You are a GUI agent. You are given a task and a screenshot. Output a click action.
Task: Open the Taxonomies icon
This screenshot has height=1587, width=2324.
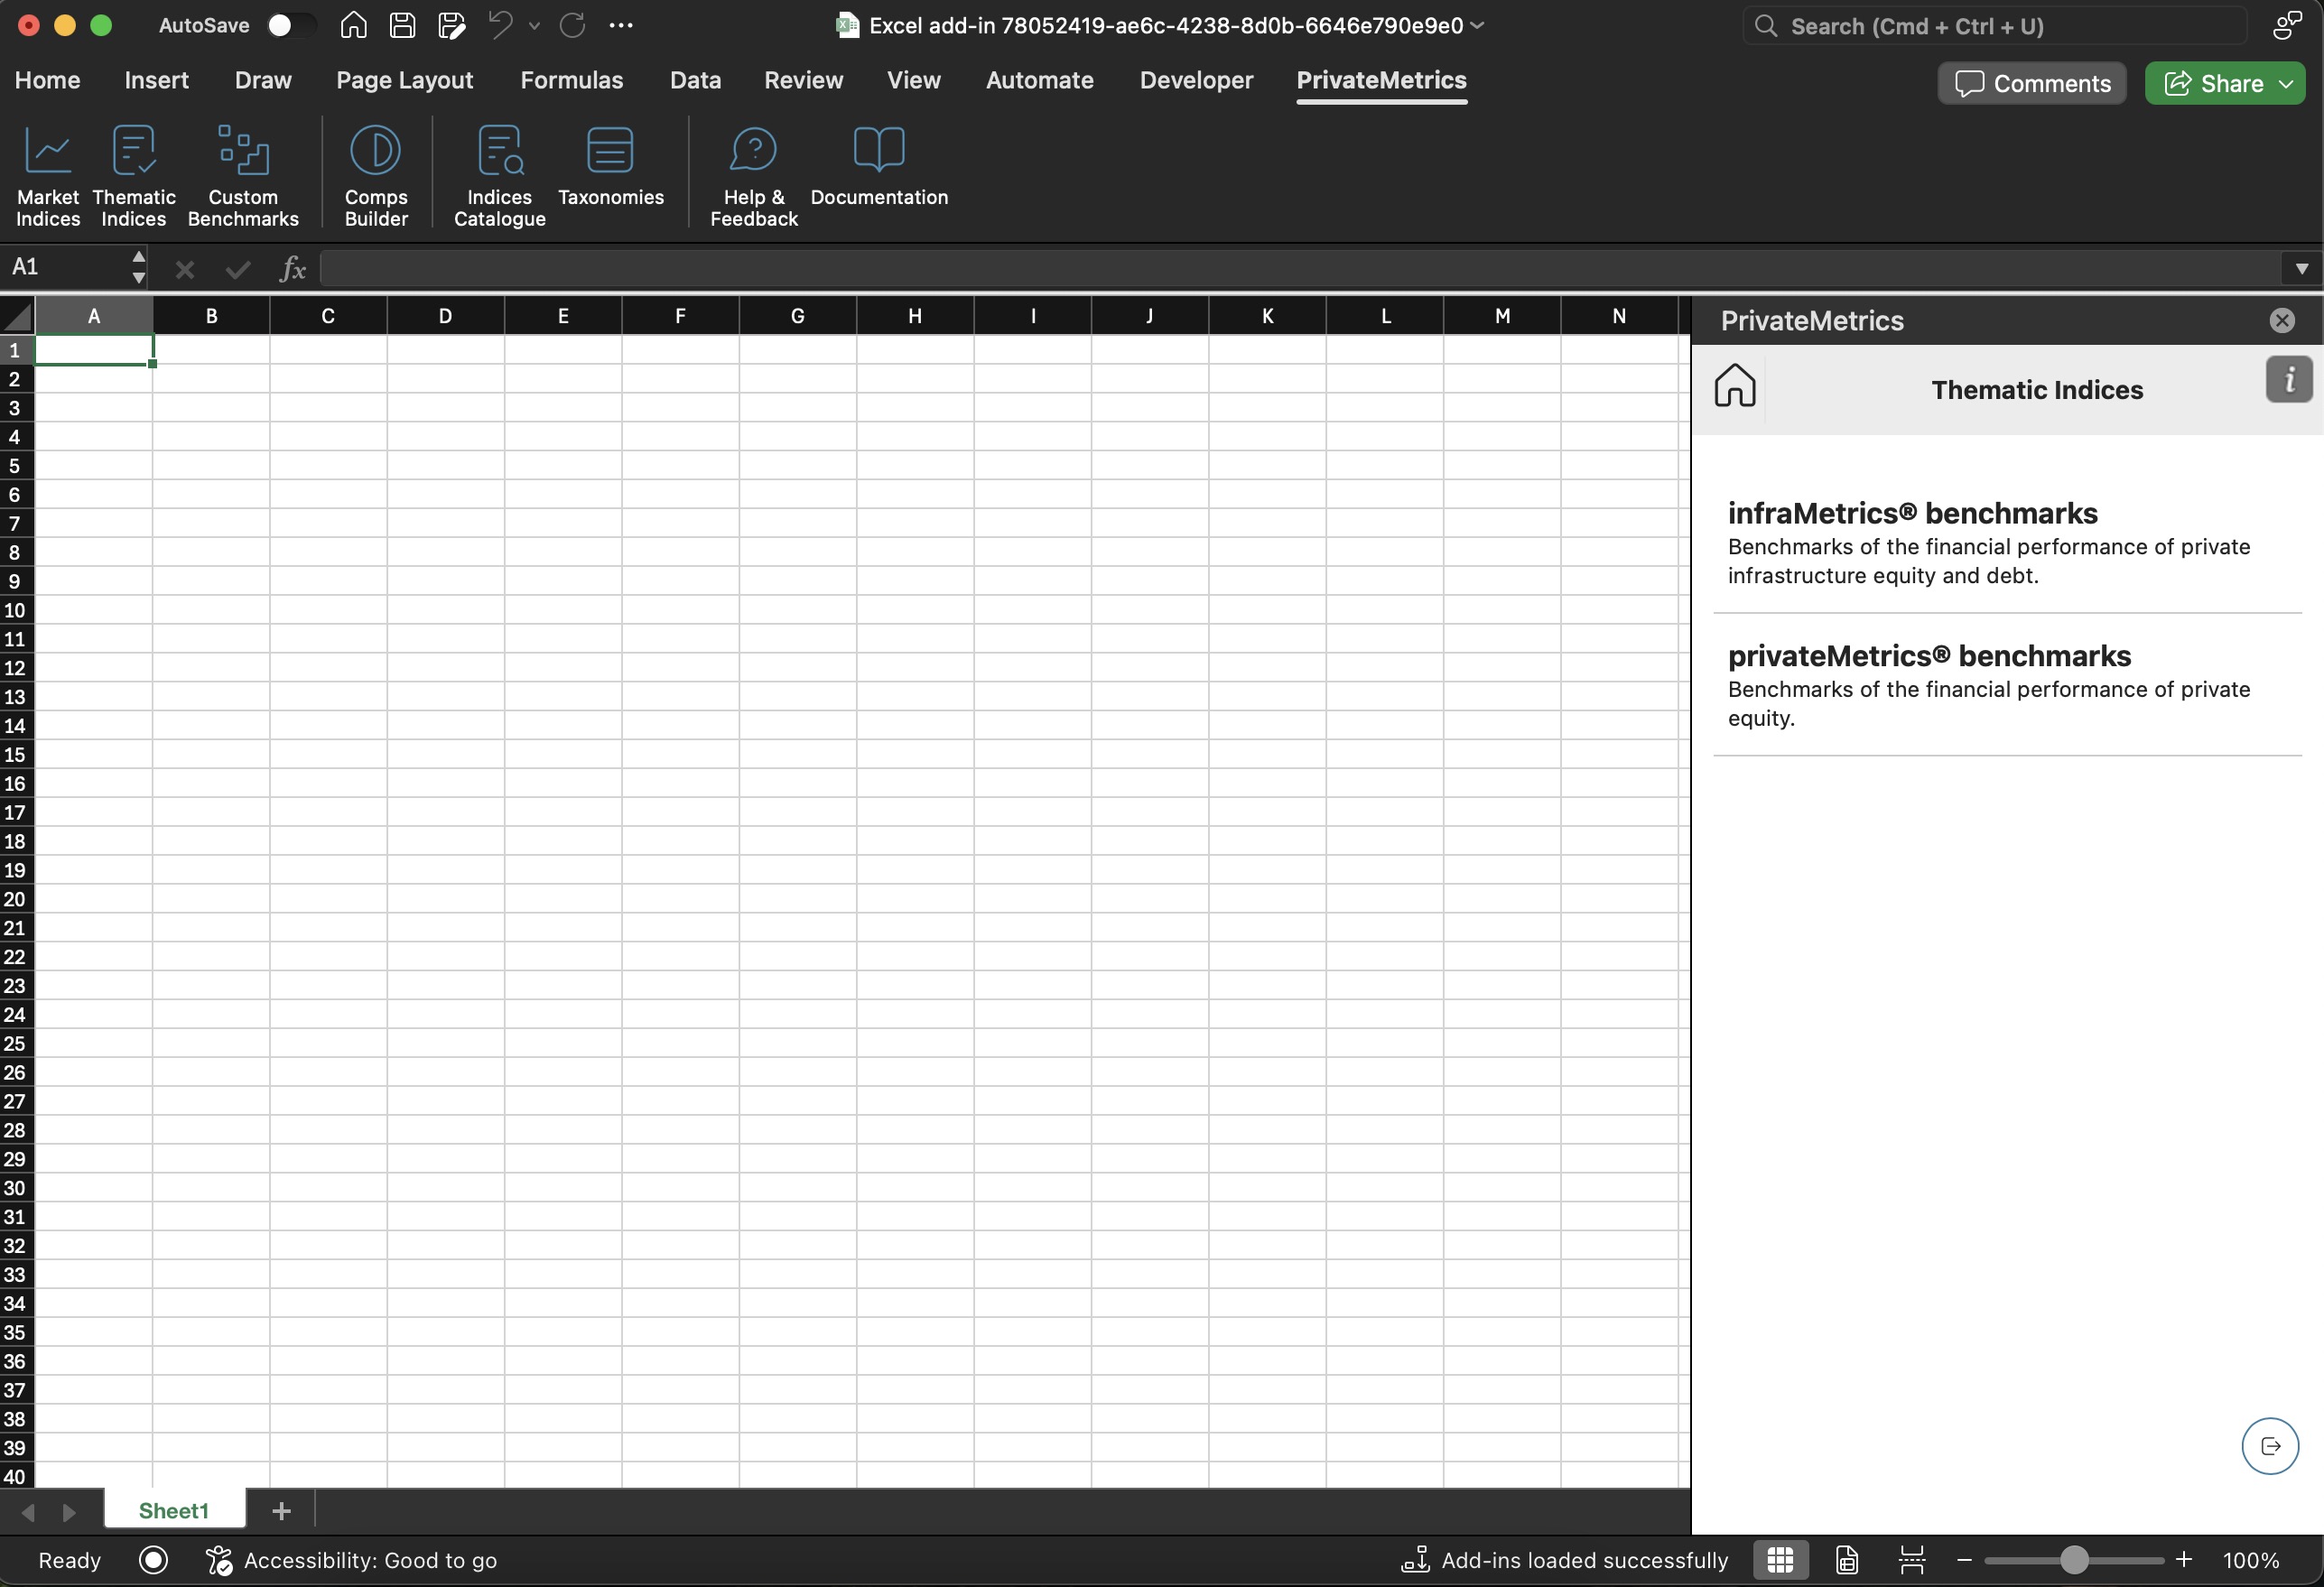coord(610,165)
